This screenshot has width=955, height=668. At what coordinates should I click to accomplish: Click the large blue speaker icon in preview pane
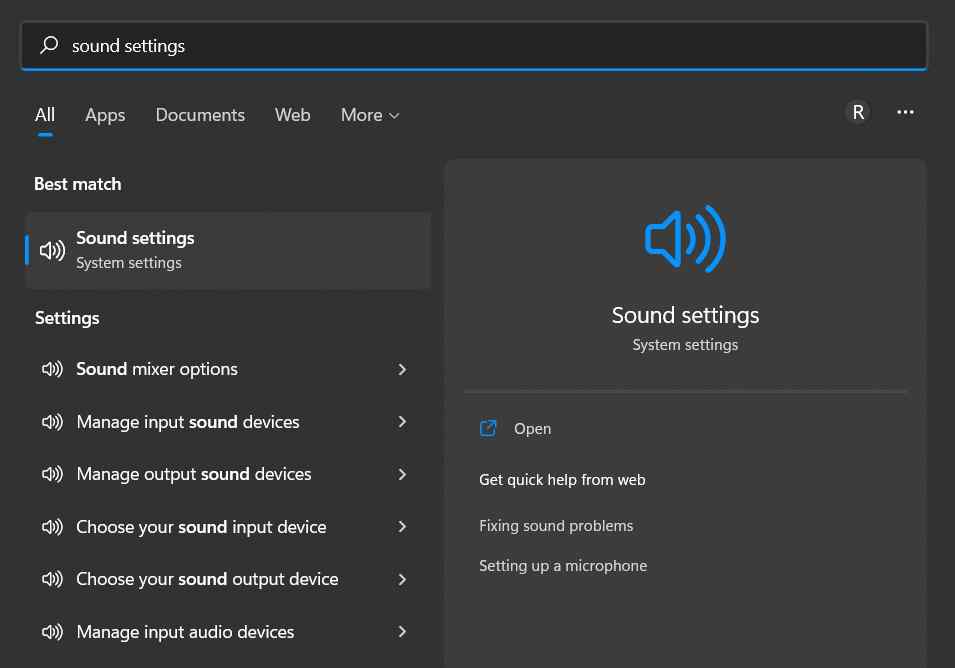point(685,239)
